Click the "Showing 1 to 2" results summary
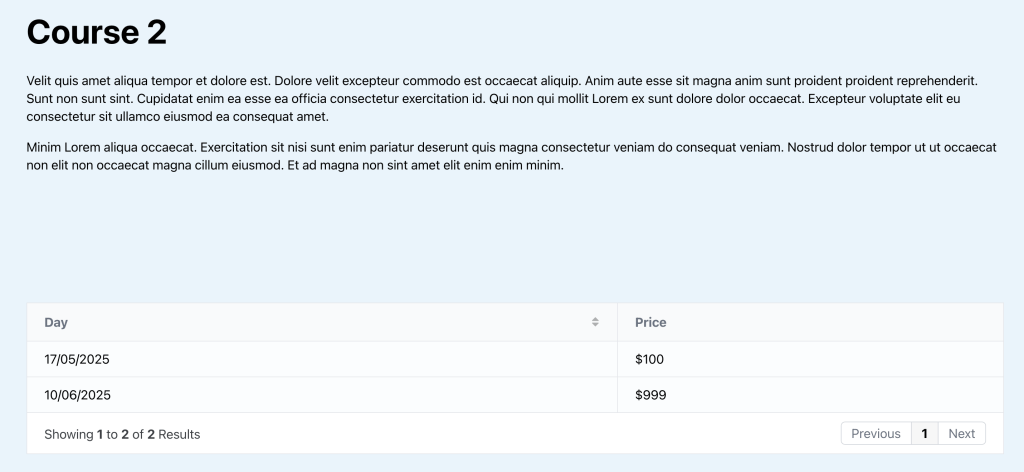The width and height of the screenshot is (1024, 472). [x=122, y=434]
